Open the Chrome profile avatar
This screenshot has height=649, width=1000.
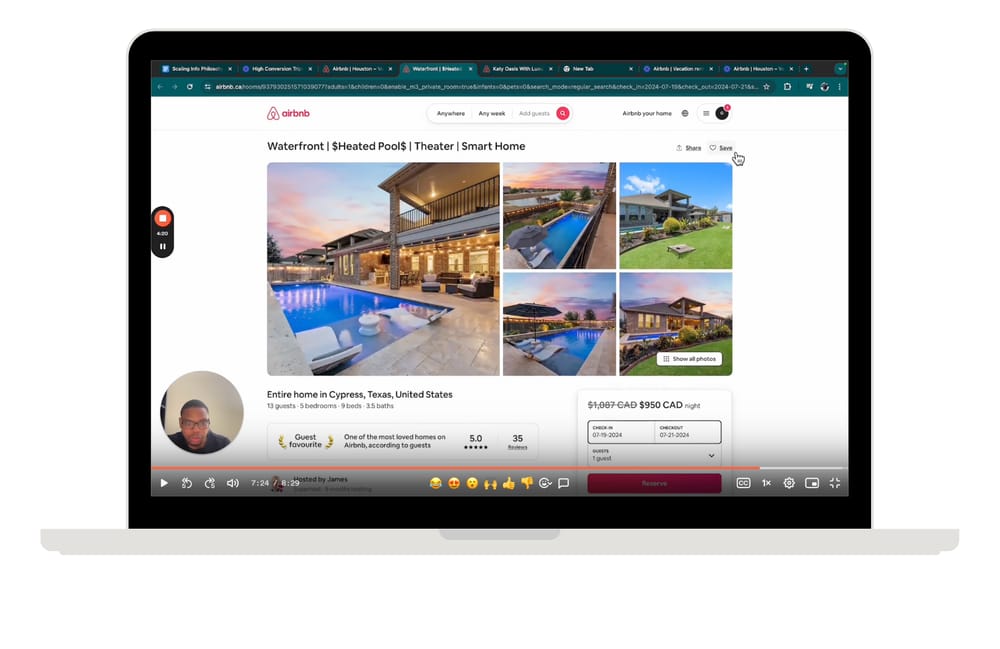pos(825,87)
